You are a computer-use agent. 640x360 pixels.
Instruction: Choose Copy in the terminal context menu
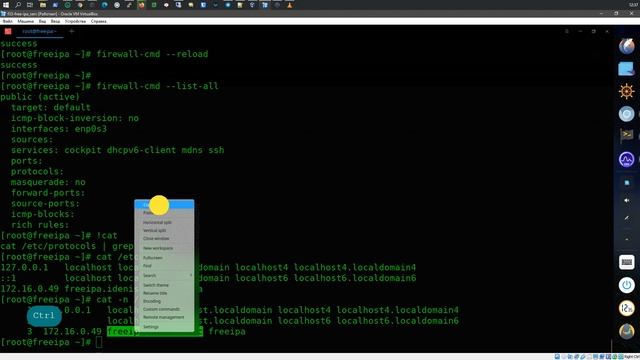pos(164,204)
